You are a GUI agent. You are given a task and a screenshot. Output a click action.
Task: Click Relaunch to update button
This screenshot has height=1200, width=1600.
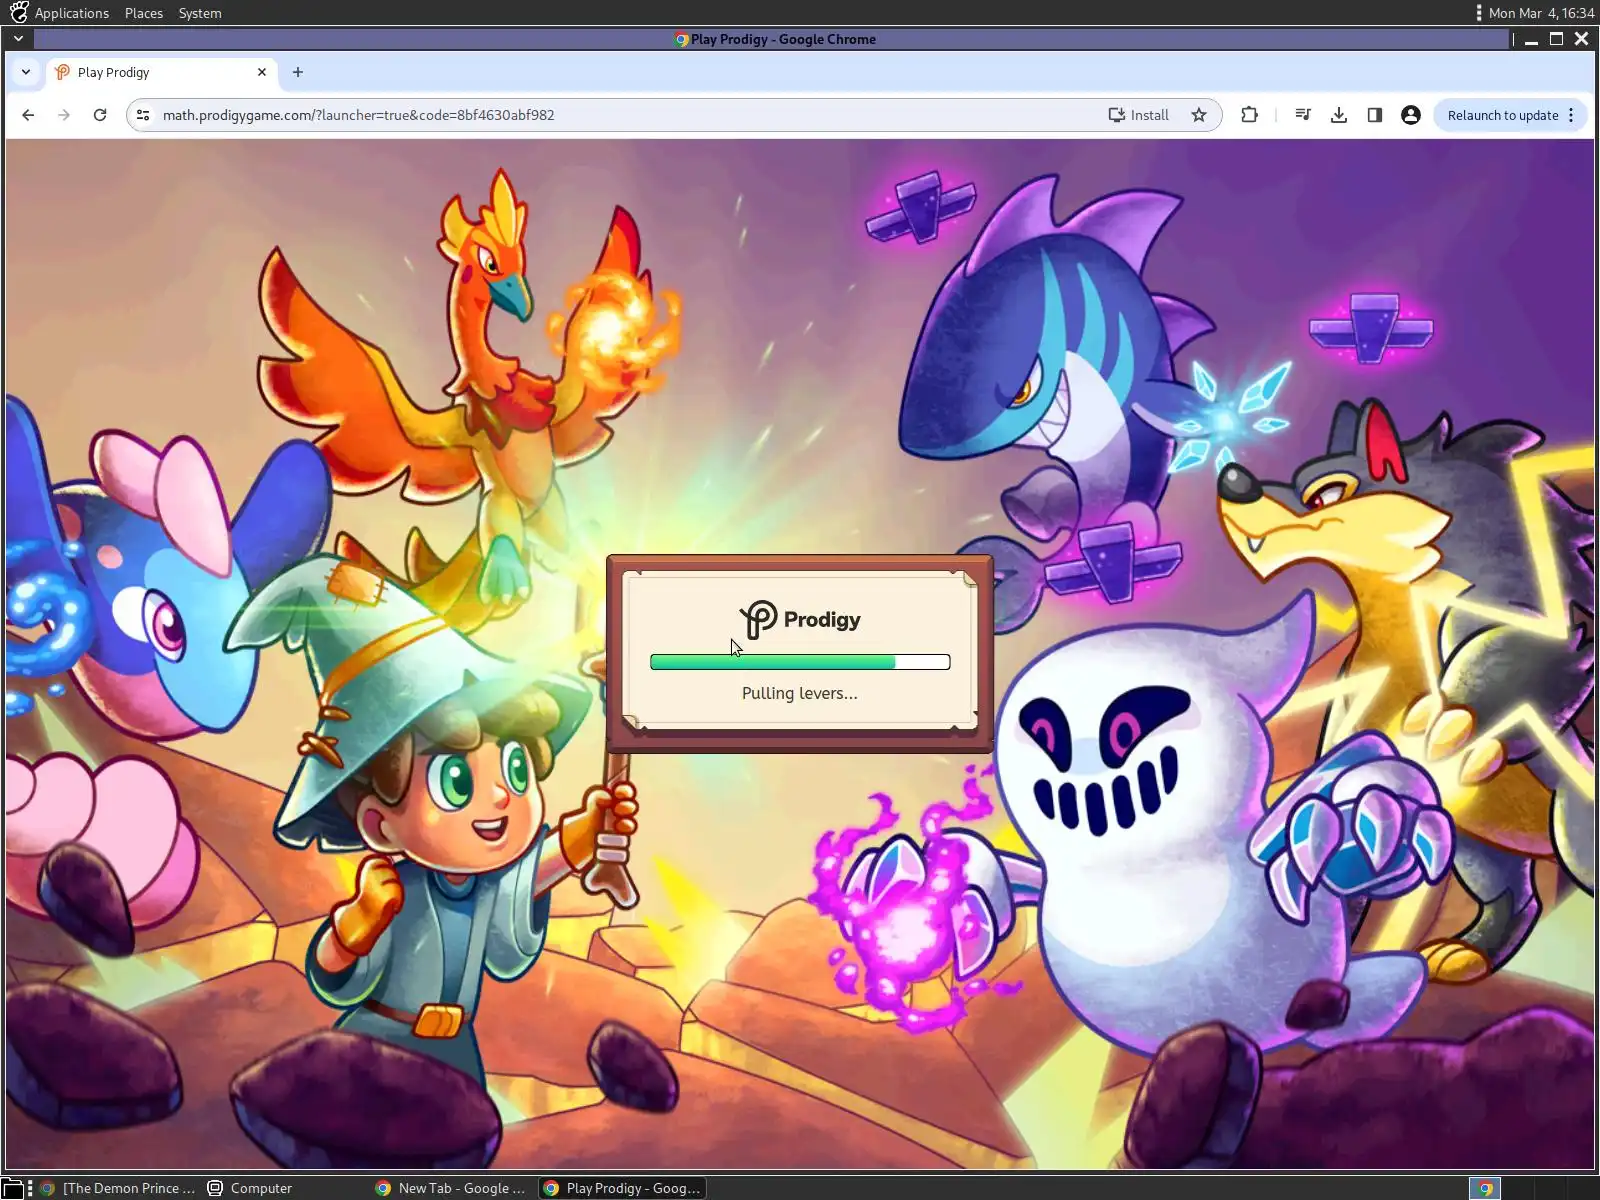(1502, 115)
